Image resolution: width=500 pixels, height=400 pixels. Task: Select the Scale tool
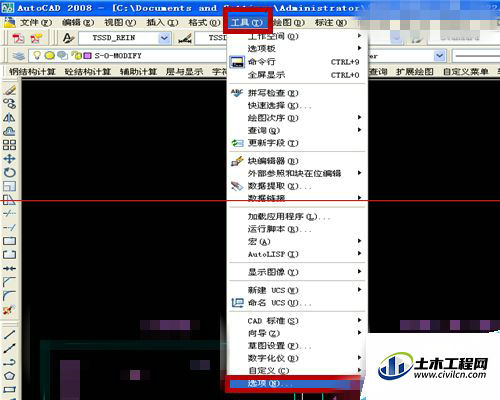[x=9, y=186]
